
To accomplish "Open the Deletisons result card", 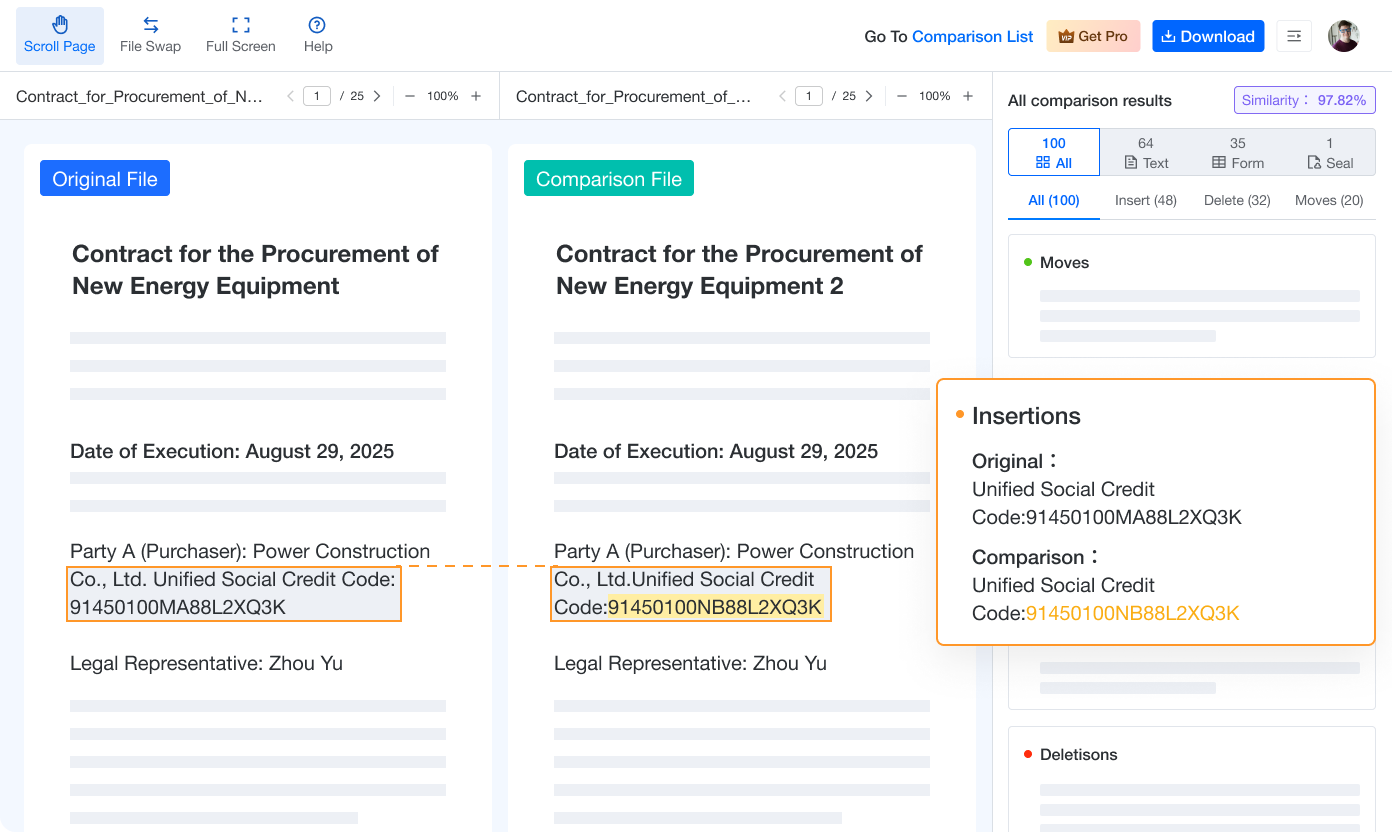I will 1192,779.
